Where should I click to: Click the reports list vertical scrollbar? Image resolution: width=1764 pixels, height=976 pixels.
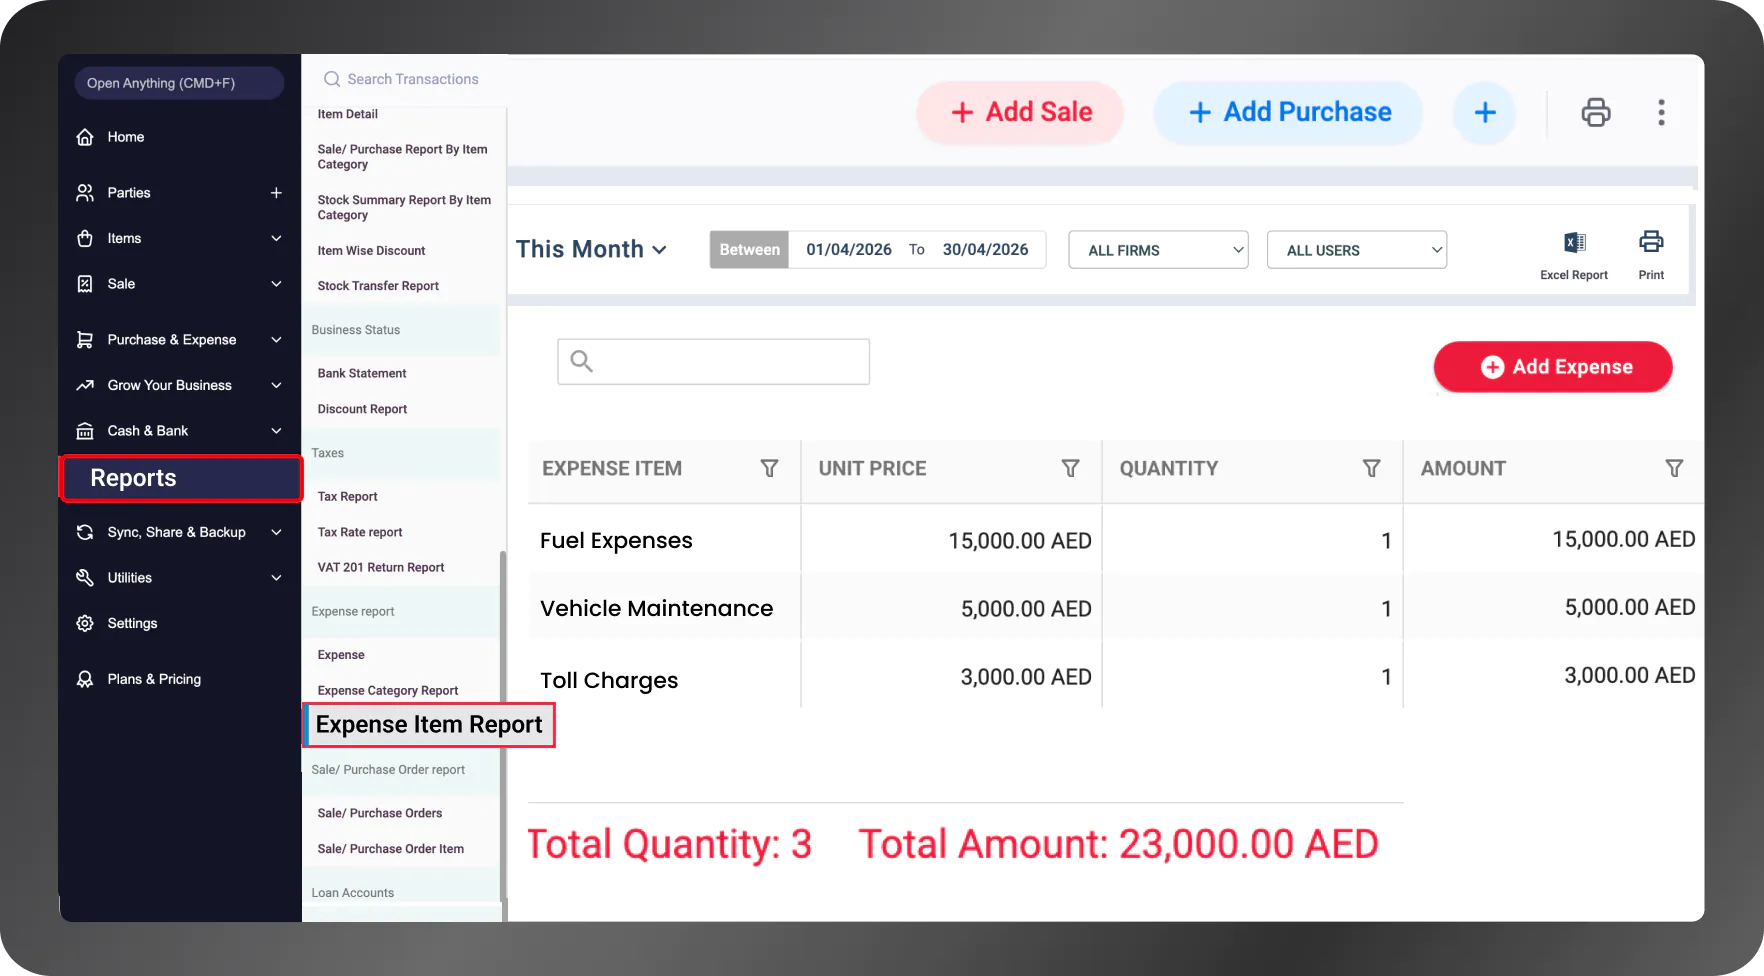[x=503, y=725]
